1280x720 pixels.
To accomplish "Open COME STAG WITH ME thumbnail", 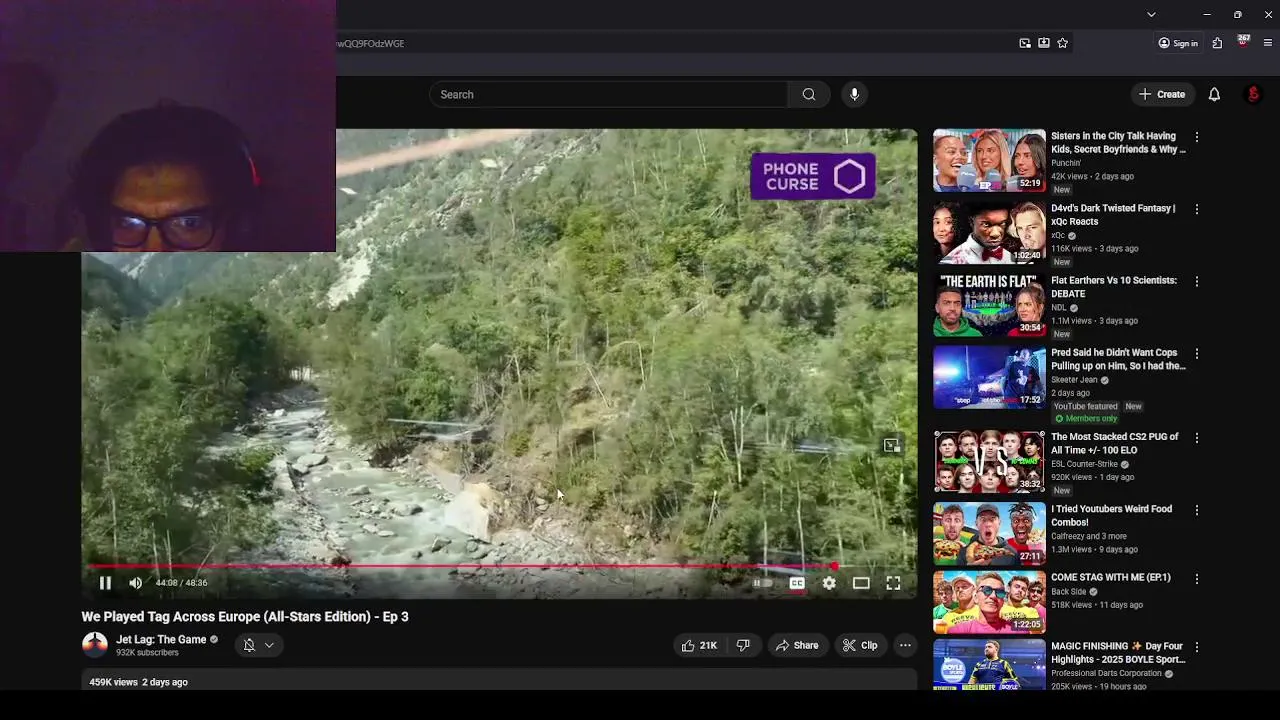I will point(989,601).
